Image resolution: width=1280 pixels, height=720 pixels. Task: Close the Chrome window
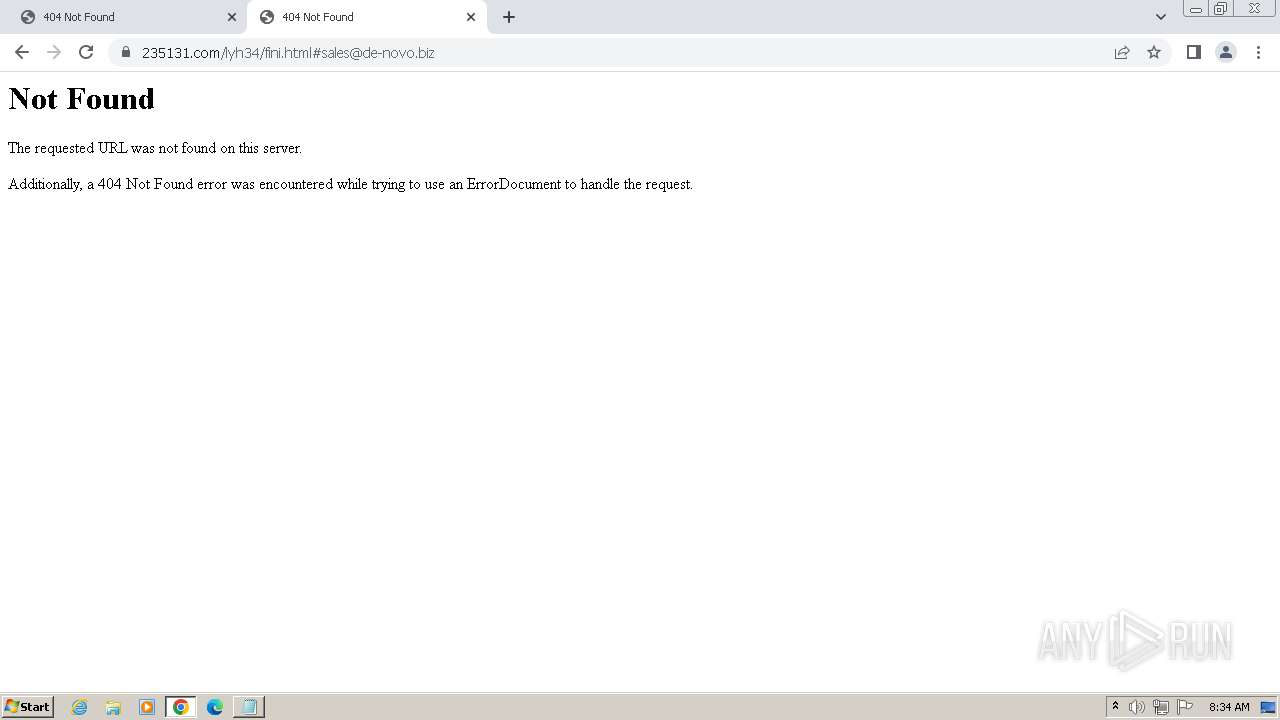pyautogui.click(x=1254, y=9)
